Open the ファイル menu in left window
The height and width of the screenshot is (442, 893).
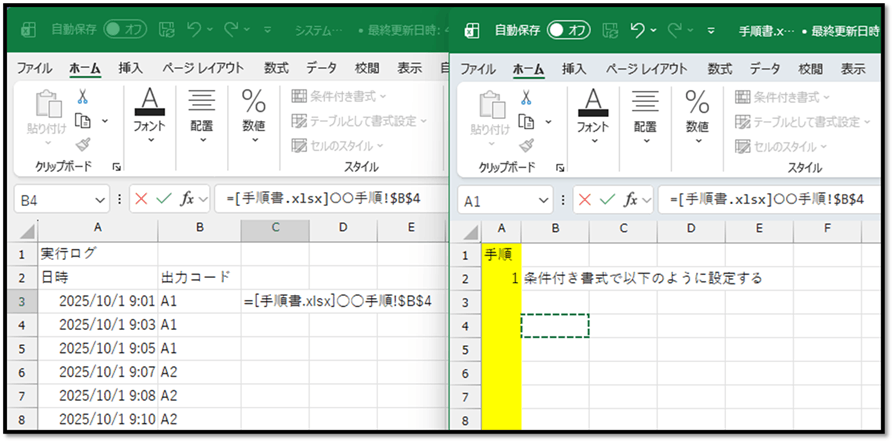point(35,69)
